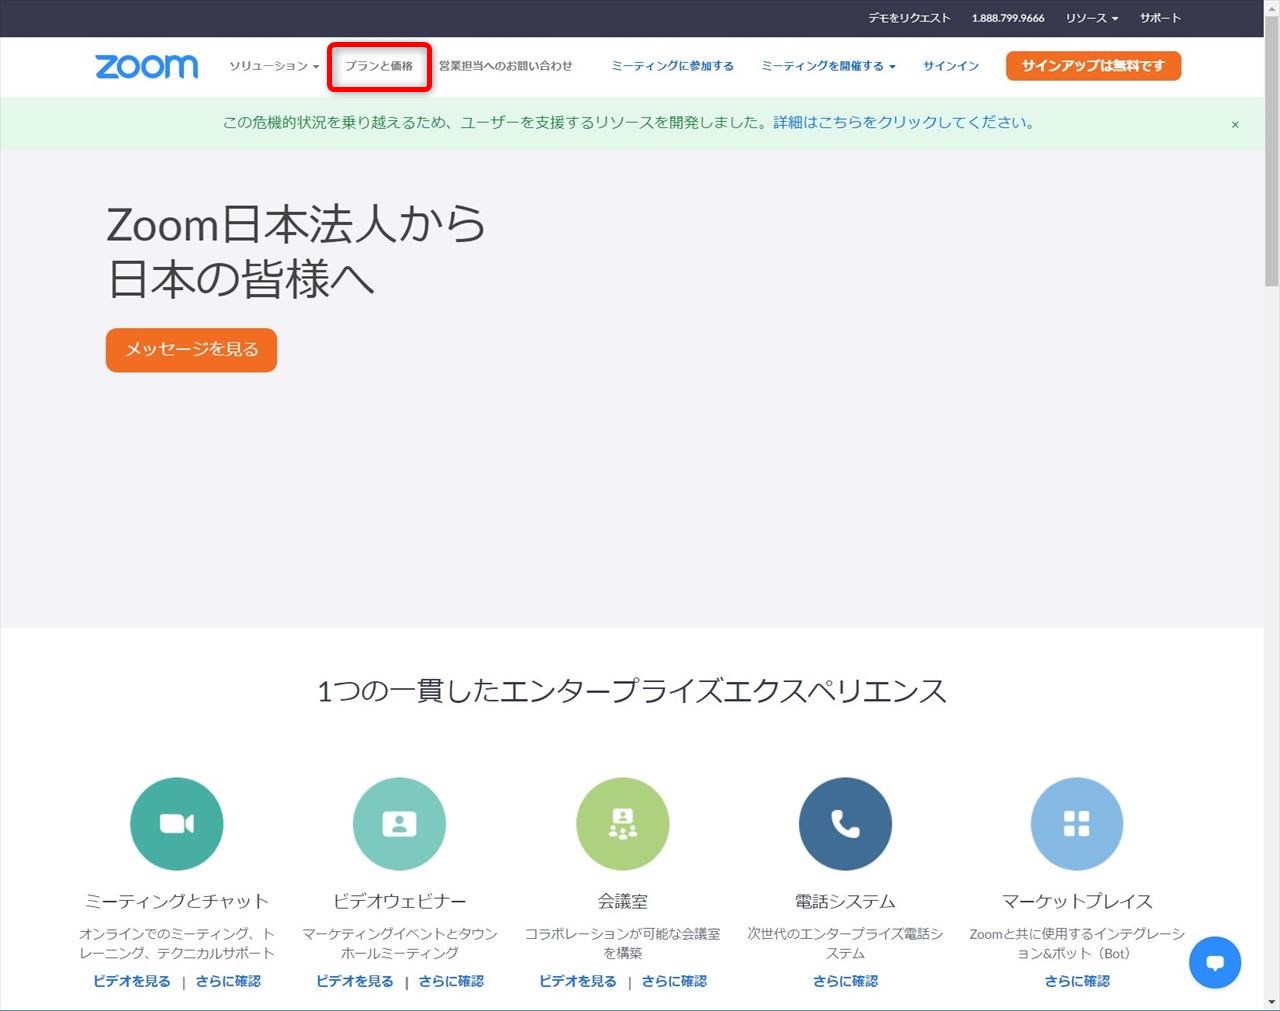Click ビデオを見る under ミーティングとチャット
The image size is (1280, 1011).
(132, 981)
